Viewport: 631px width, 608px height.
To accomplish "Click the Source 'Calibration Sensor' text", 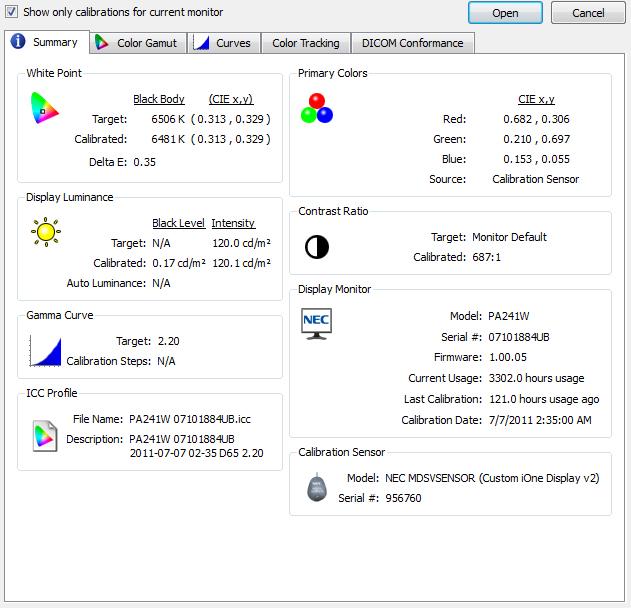I will [536, 179].
